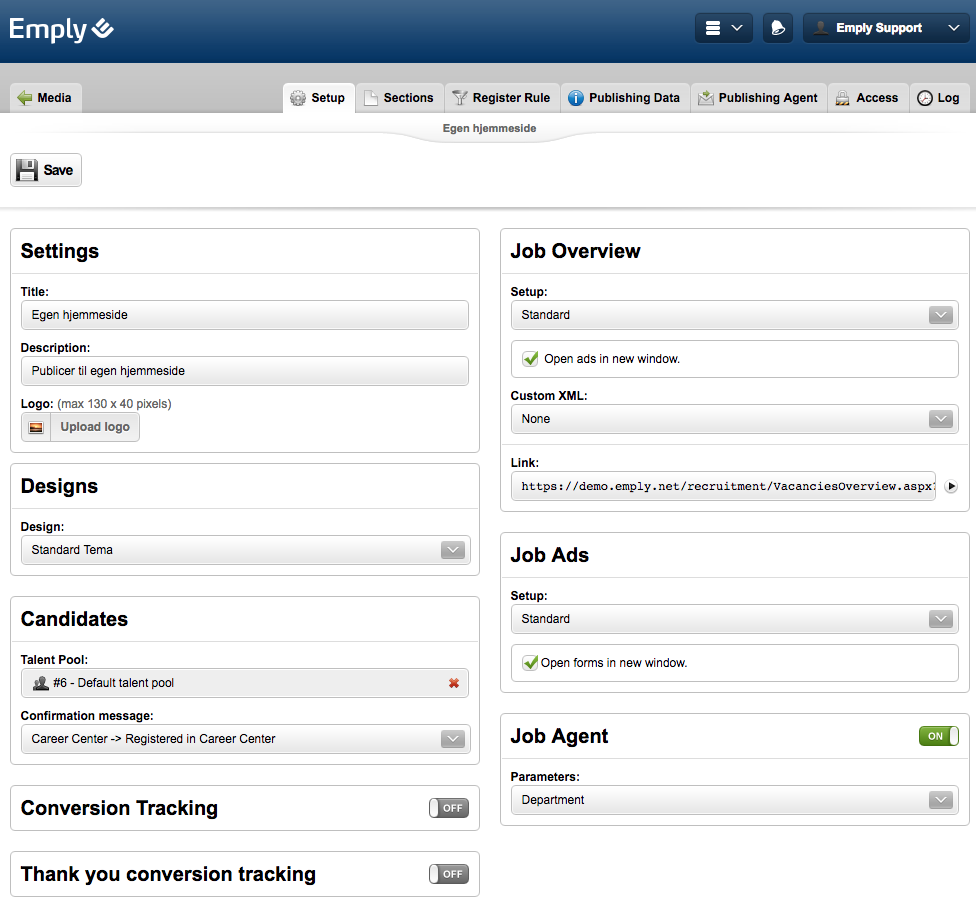Enable the Conversion Tracking toggle
This screenshot has width=976, height=909.
pos(449,808)
